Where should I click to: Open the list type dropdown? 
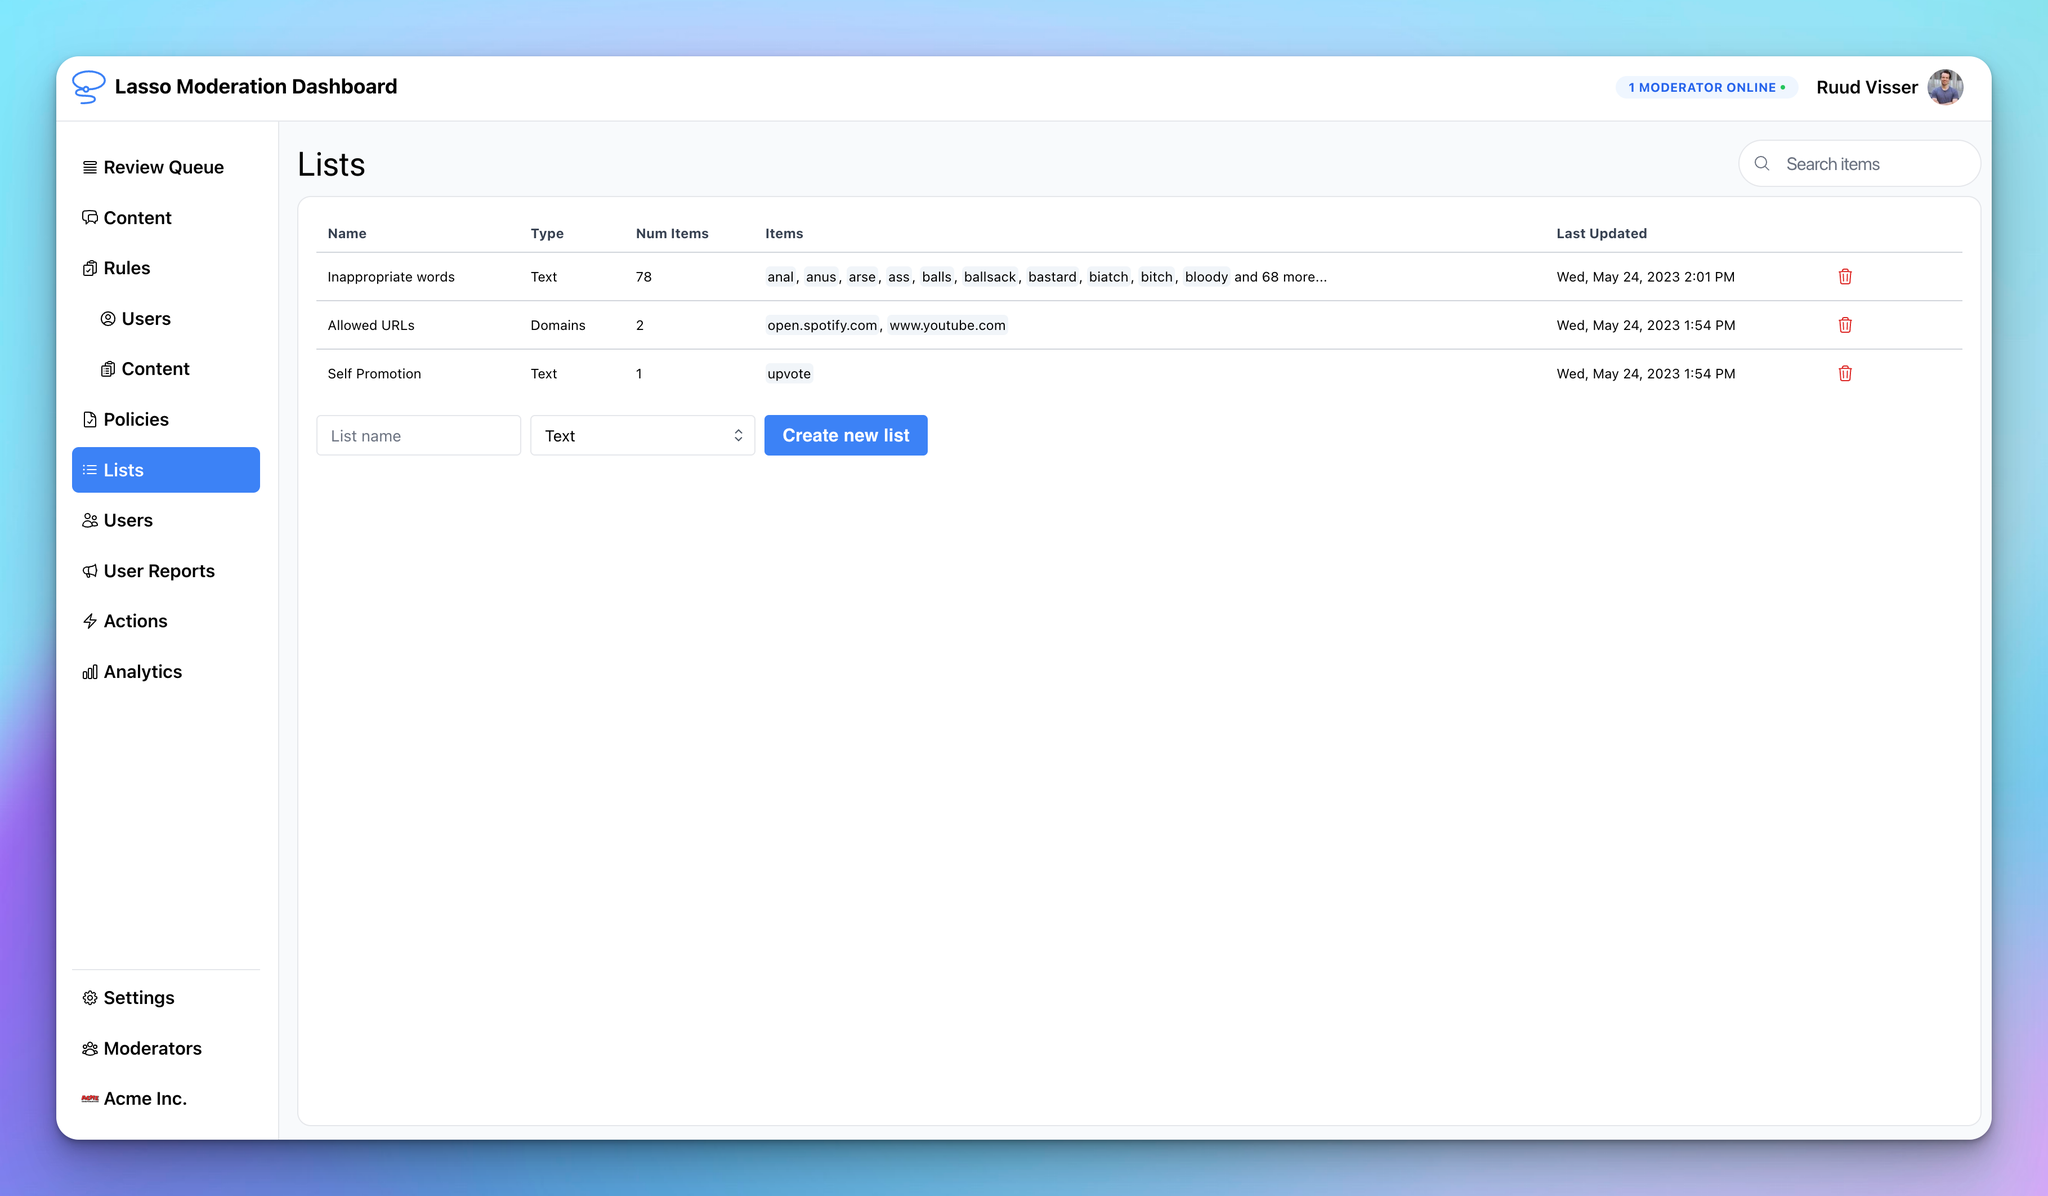click(642, 436)
